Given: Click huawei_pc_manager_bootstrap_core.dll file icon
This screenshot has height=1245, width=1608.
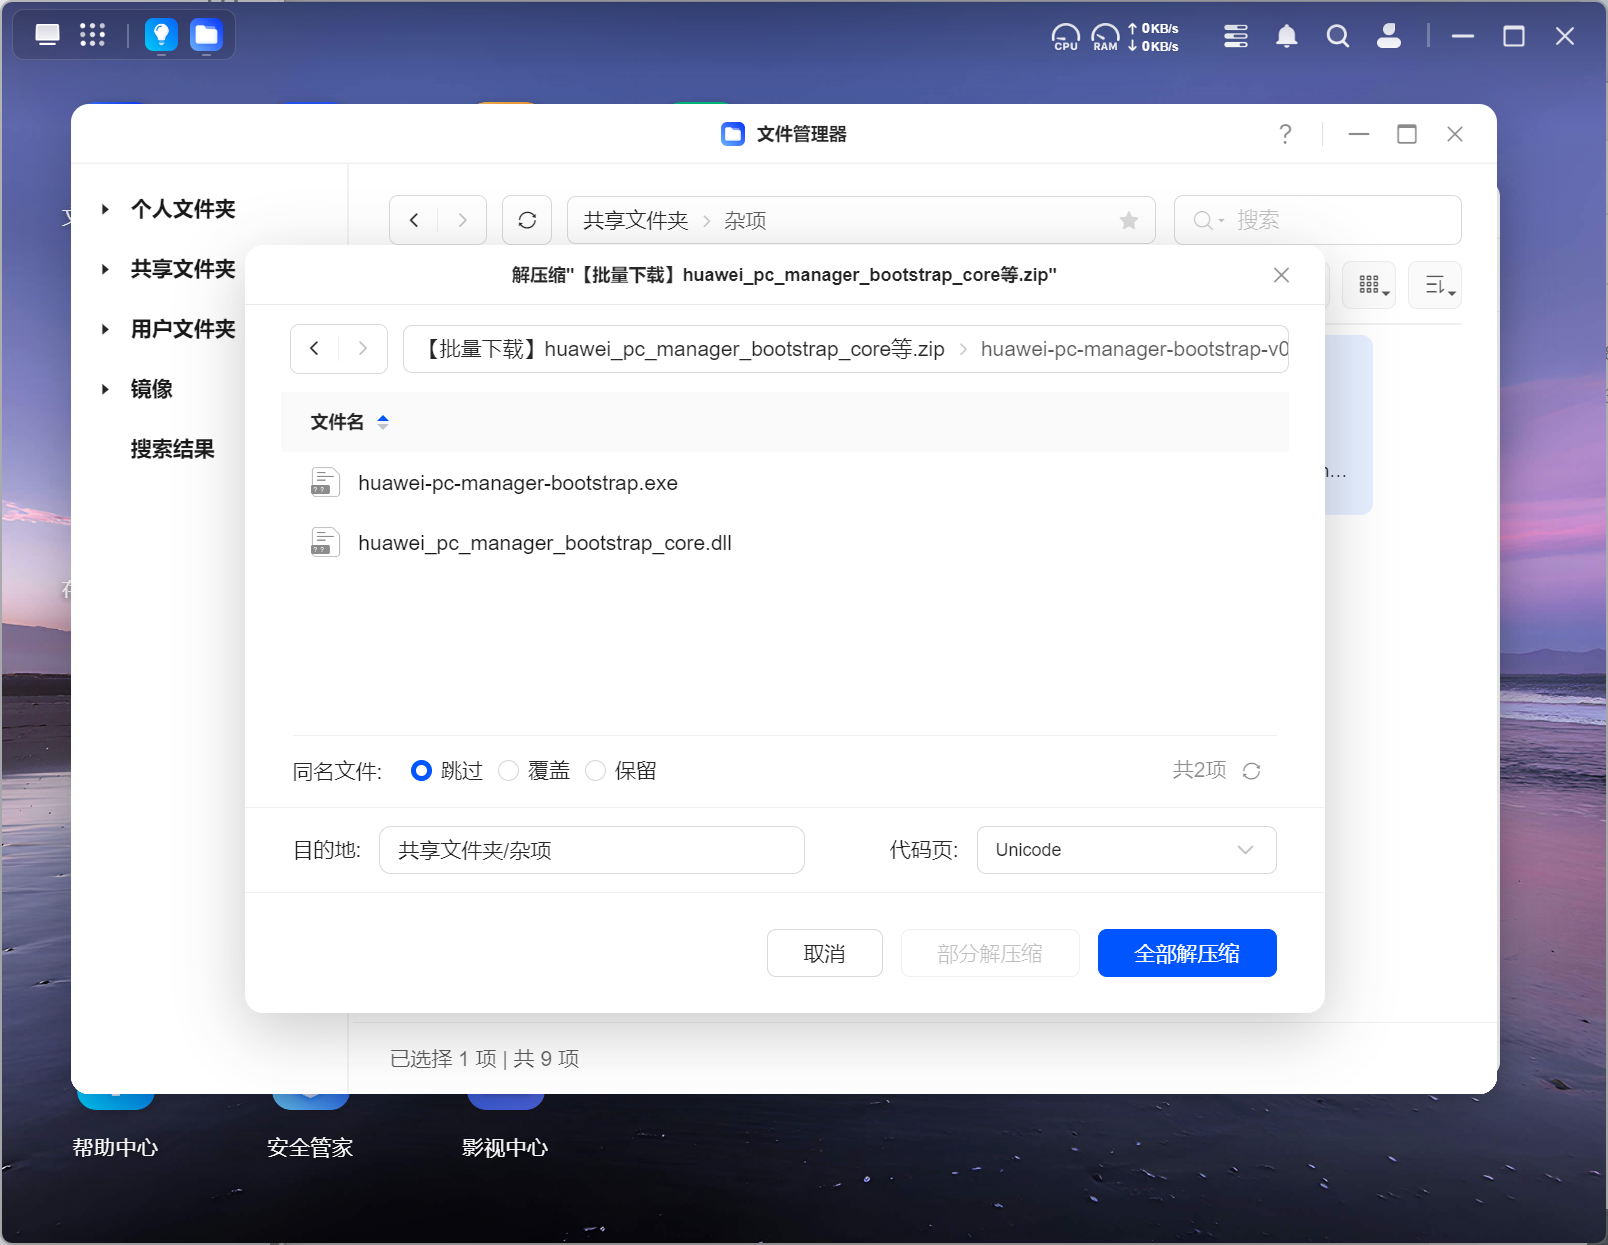Looking at the screenshot, I should (325, 543).
